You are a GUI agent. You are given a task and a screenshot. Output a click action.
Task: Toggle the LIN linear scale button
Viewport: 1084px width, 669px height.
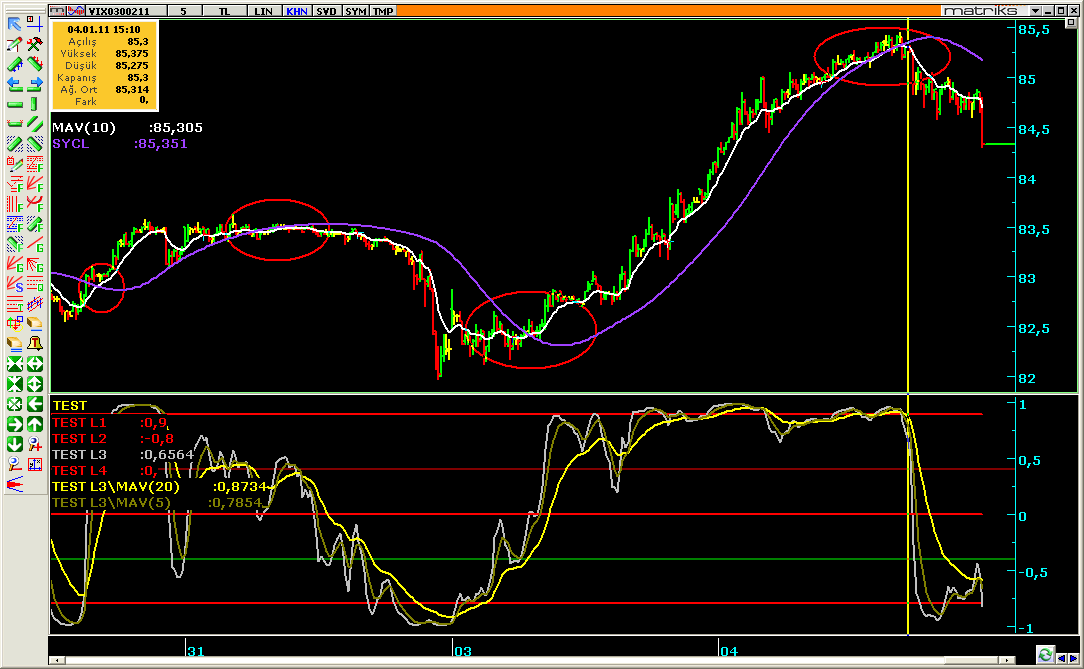click(x=264, y=11)
